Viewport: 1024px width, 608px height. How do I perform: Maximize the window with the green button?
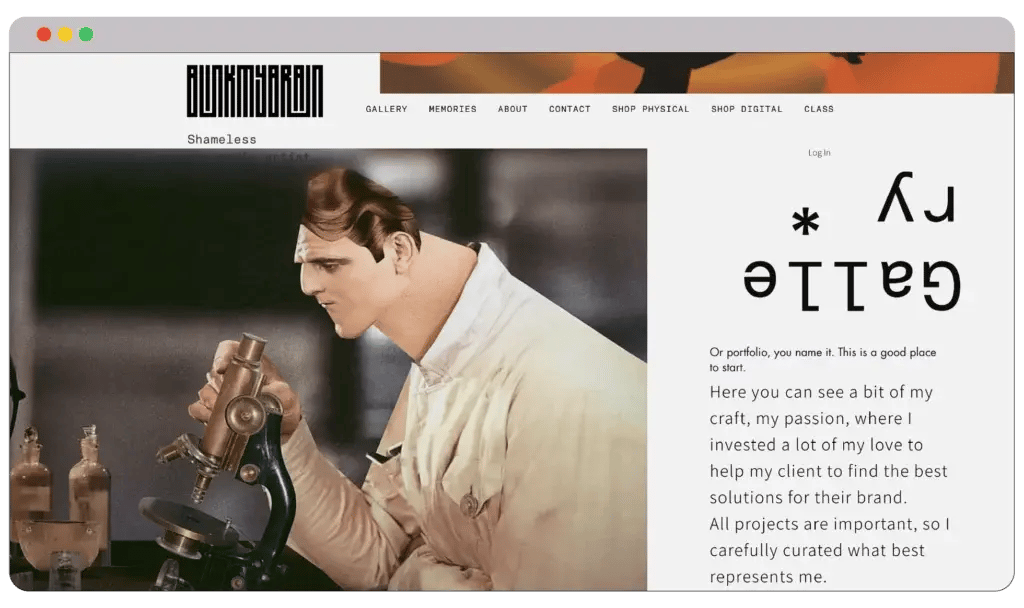point(86,35)
